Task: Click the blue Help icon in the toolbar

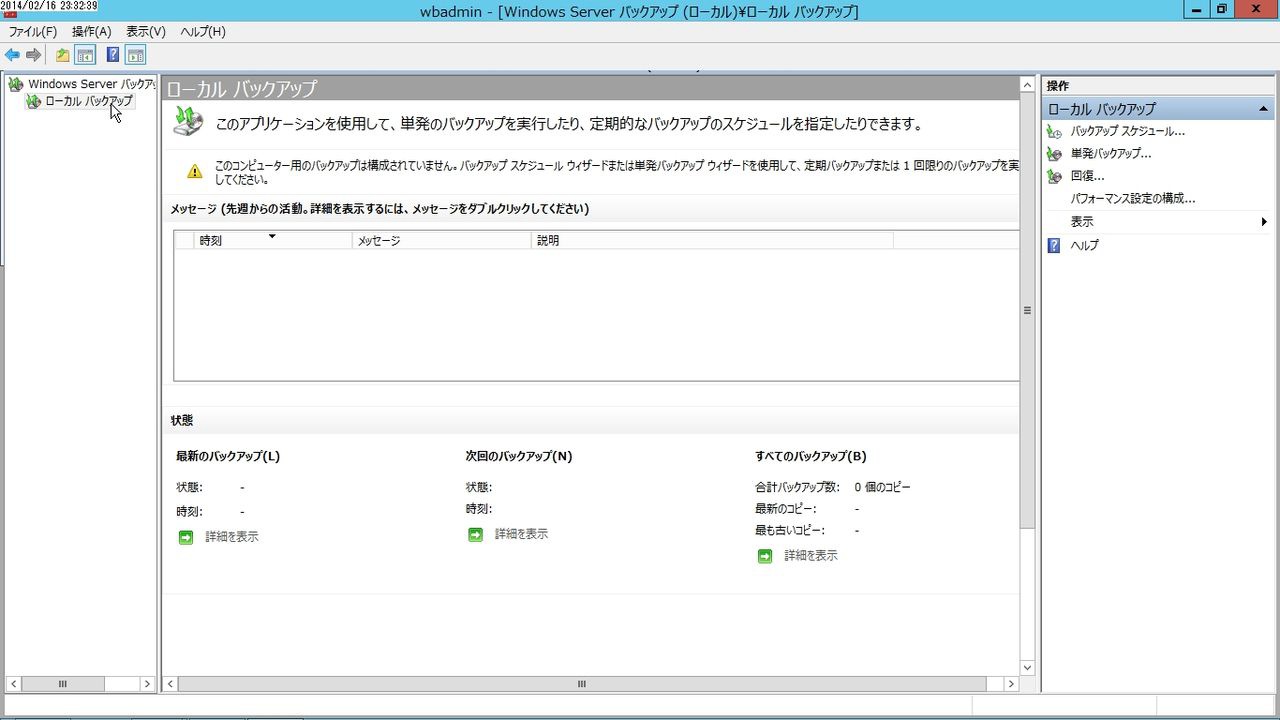Action: click(113, 55)
